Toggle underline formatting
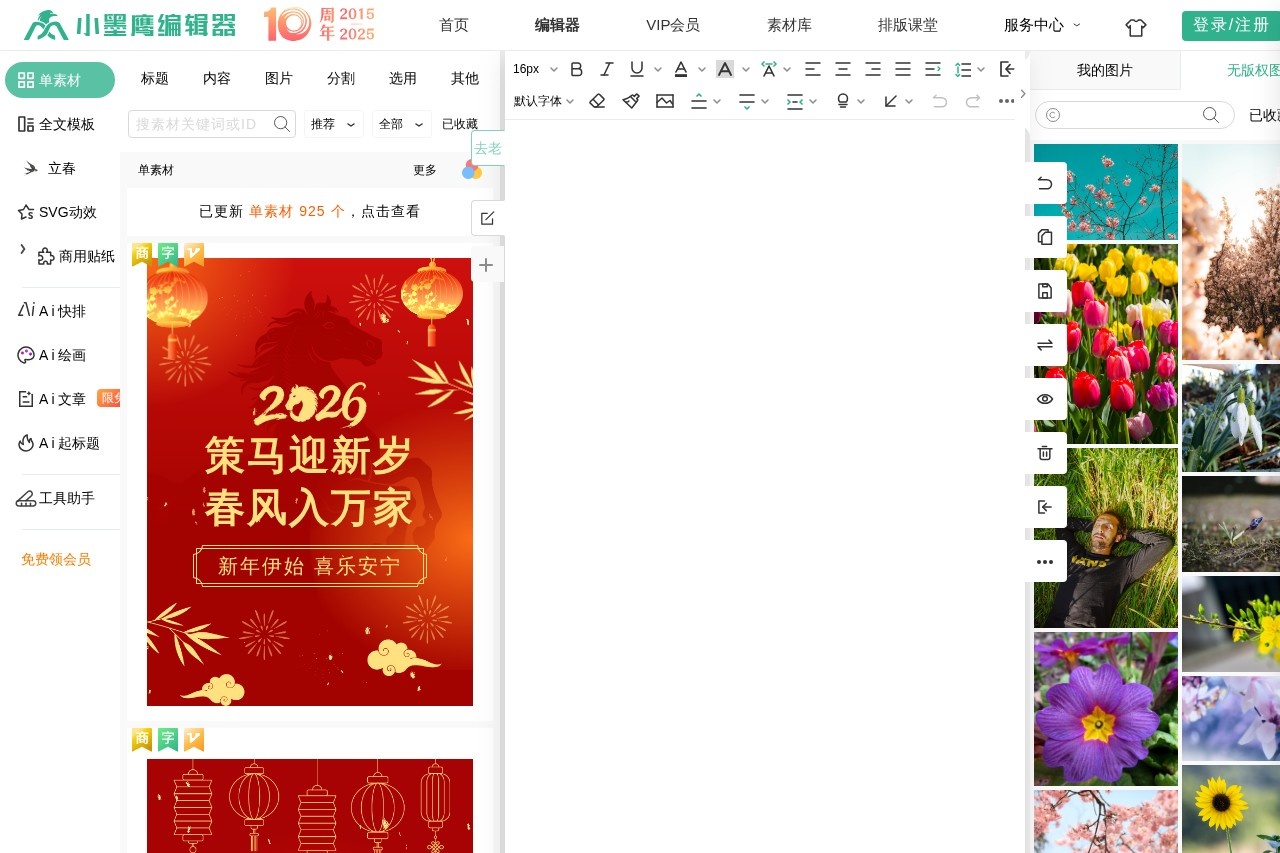Viewport: 1280px width, 853px height. pos(636,69)
